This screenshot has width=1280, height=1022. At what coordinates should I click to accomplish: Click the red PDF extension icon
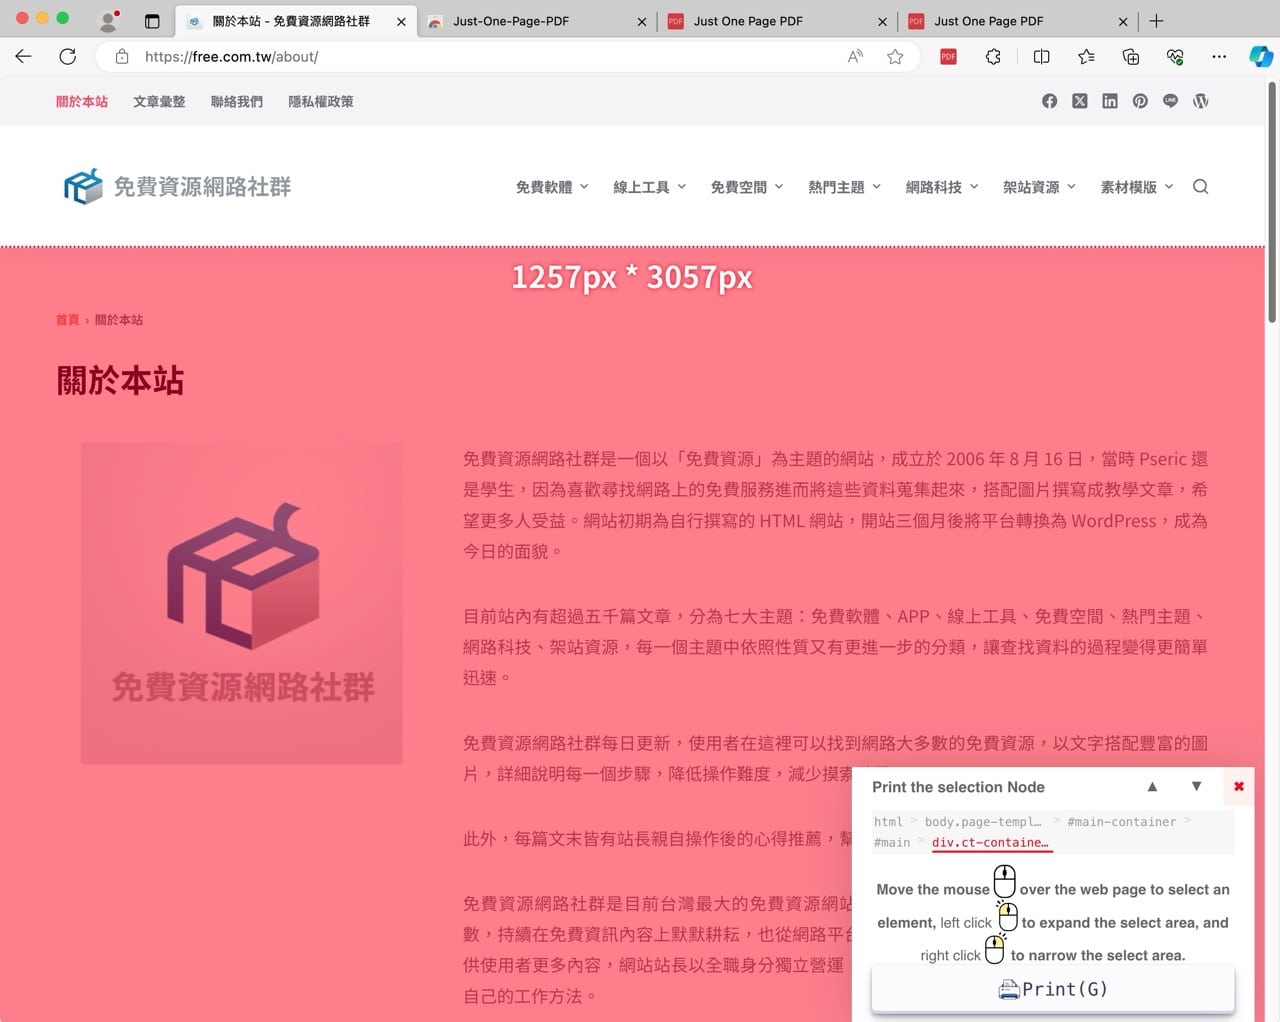pos(948,57)
